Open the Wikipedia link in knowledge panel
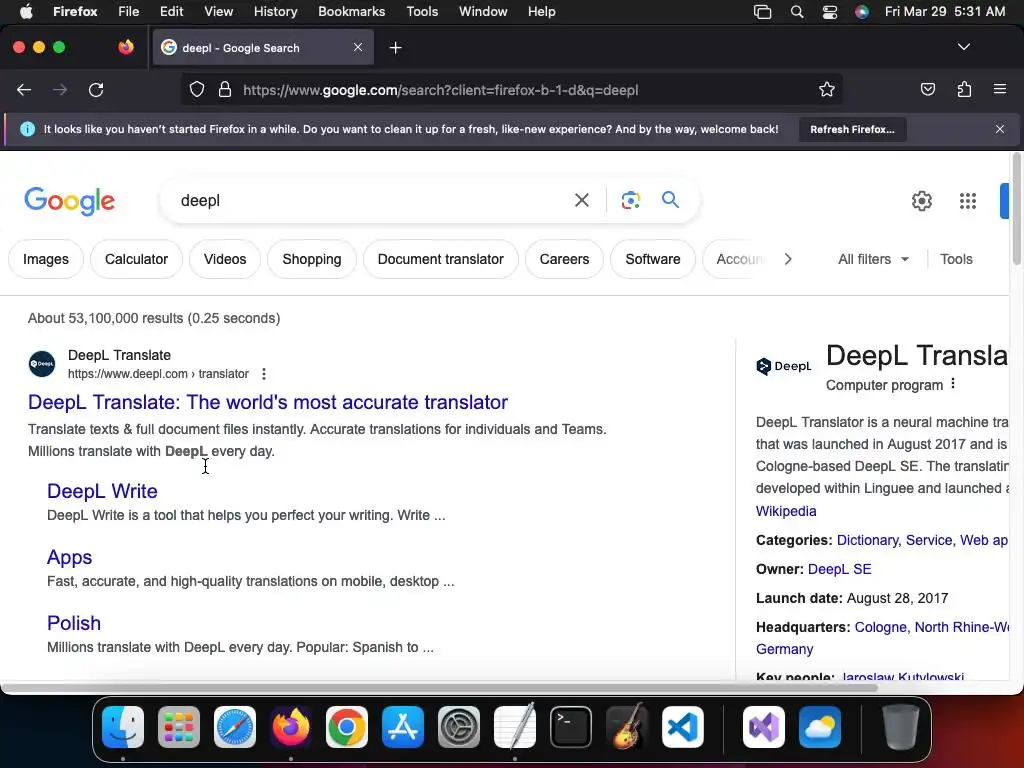This screenshot has height=768, width=1024. (786, 511)
